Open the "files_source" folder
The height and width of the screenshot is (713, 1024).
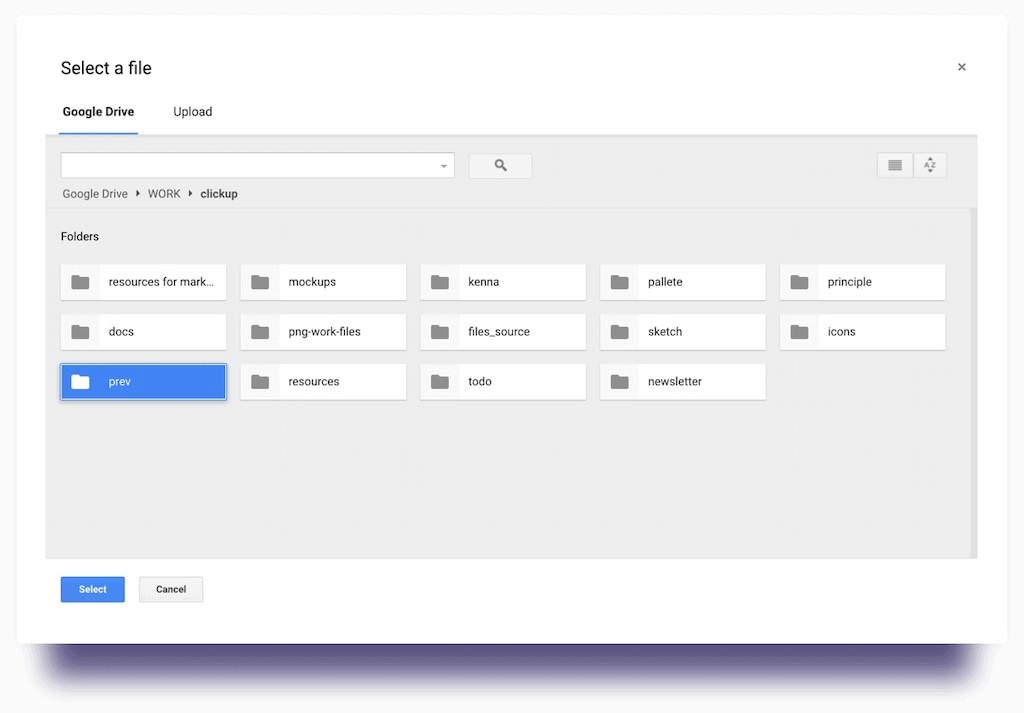click(502, 332)
